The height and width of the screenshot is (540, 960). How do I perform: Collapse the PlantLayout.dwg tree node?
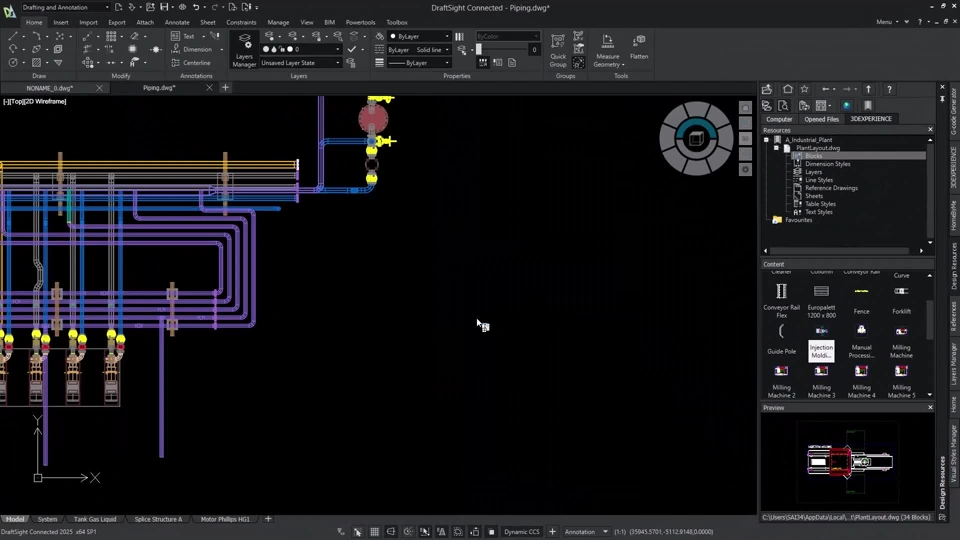[776, 148]
